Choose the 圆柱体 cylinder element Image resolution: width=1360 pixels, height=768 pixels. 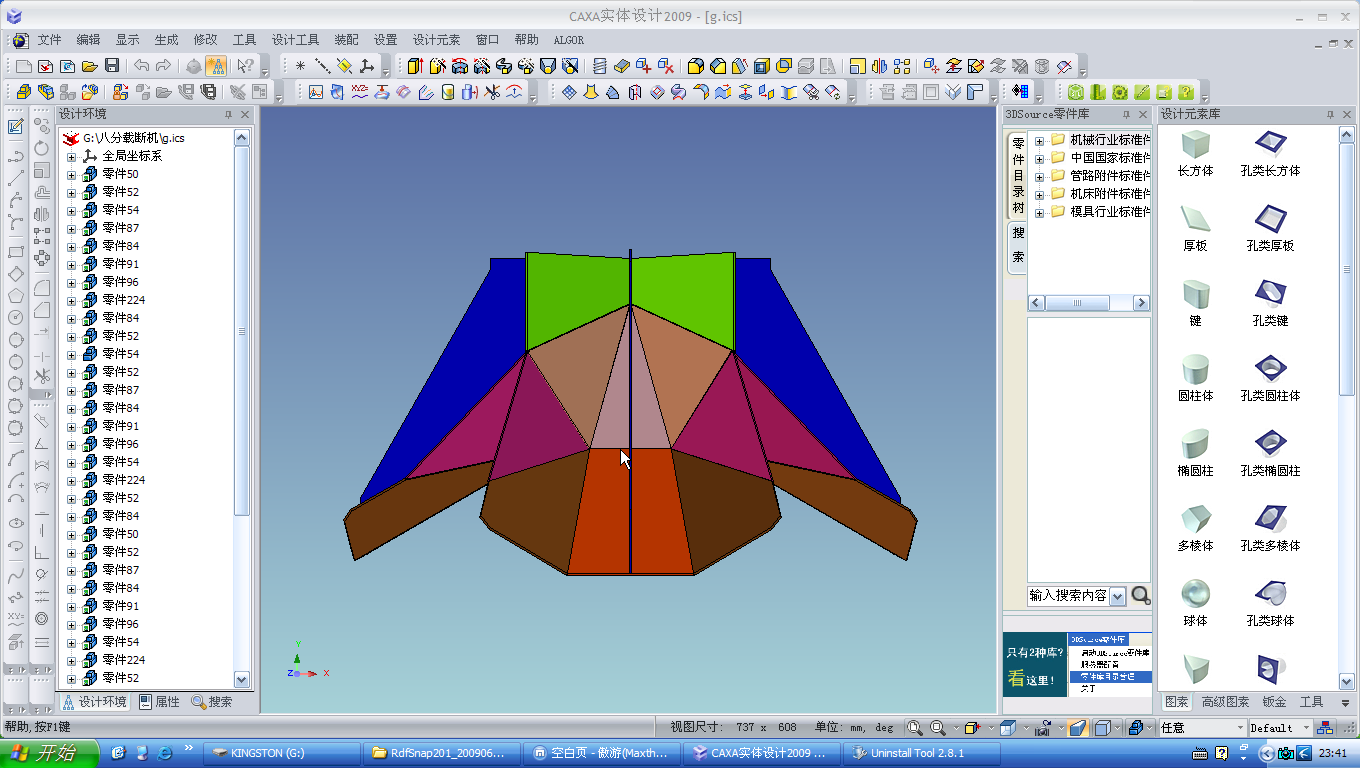pyautogui.click(x=1195, y=369)
